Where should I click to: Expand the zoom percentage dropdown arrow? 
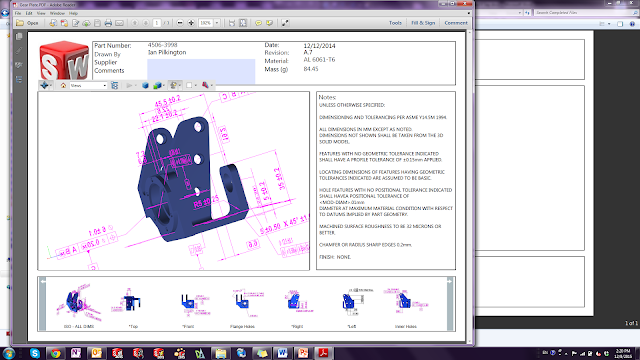[x=217, y=23]
